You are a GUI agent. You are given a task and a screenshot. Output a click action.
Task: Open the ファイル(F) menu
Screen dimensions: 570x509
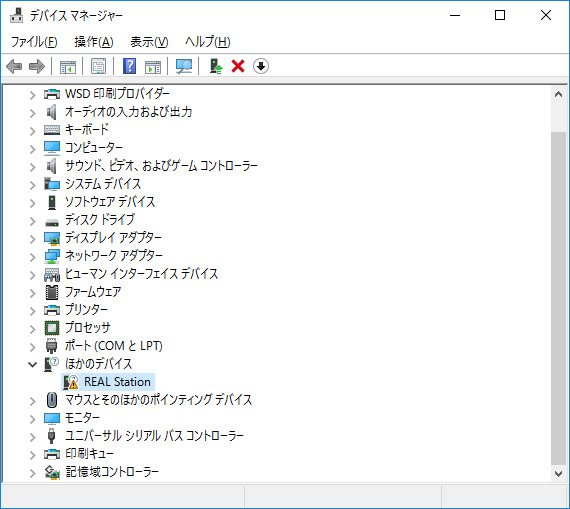pyautogui.click(x=34, y=42)
